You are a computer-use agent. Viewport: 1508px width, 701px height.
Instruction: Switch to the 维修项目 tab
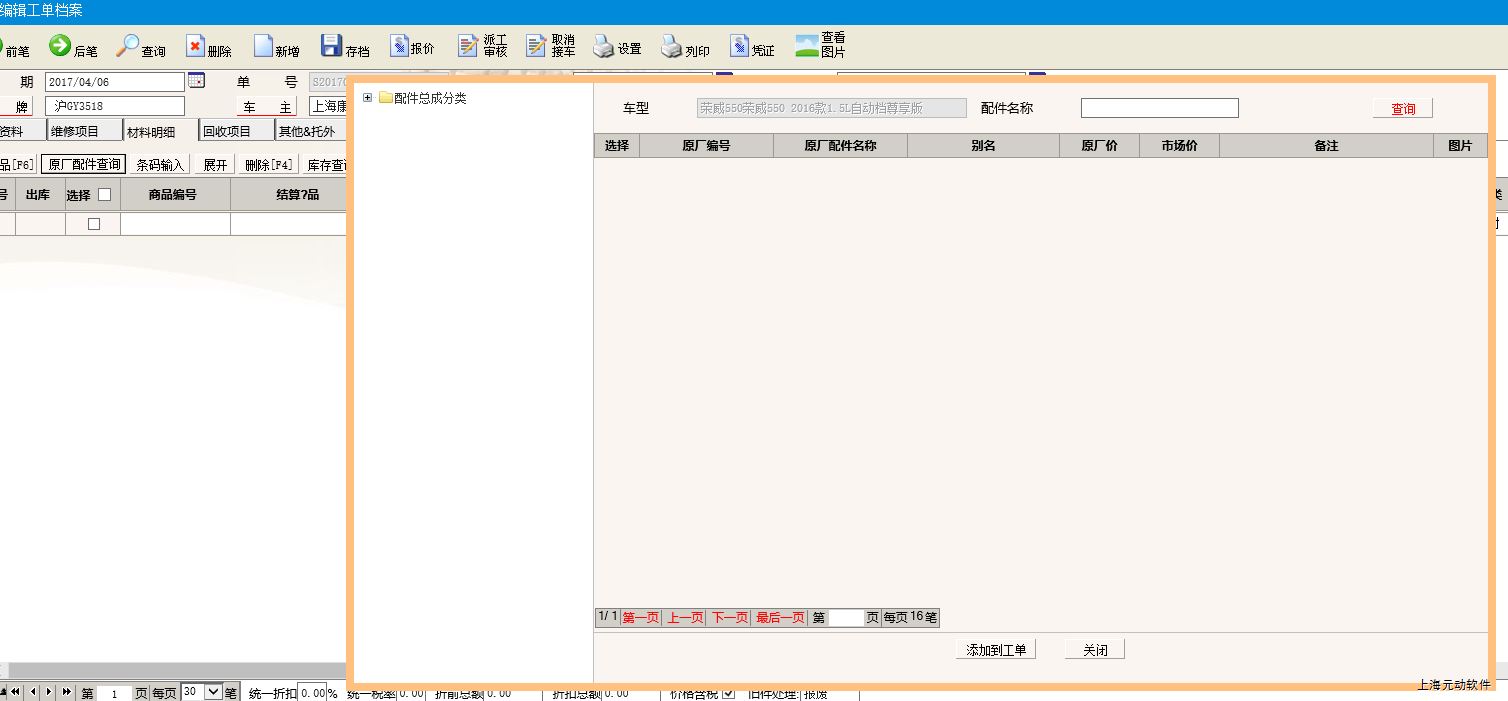75,131
